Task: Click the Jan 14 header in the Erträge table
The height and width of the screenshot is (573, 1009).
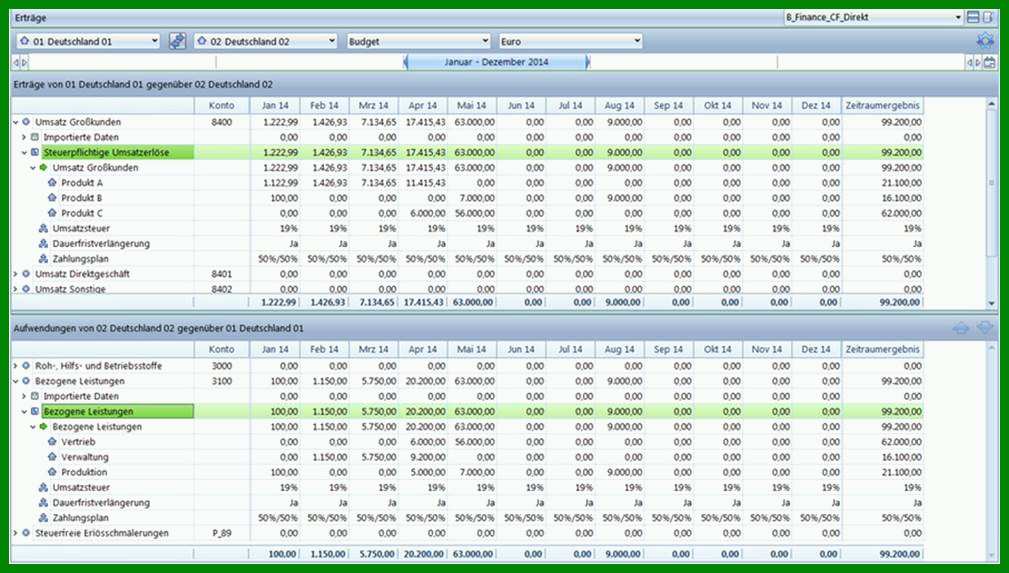Action: 275,106
